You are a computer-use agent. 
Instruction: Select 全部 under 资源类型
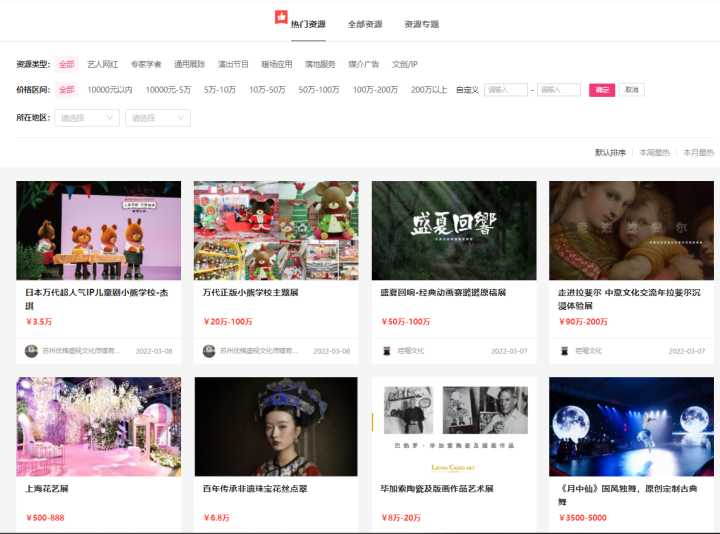click(67, 64)
